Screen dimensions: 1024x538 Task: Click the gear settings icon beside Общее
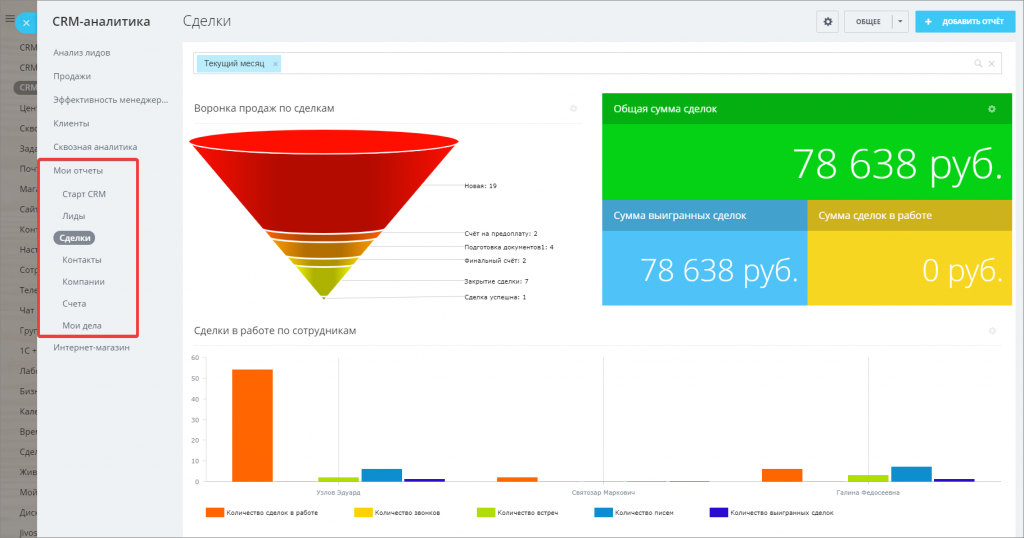coord(827,21)
